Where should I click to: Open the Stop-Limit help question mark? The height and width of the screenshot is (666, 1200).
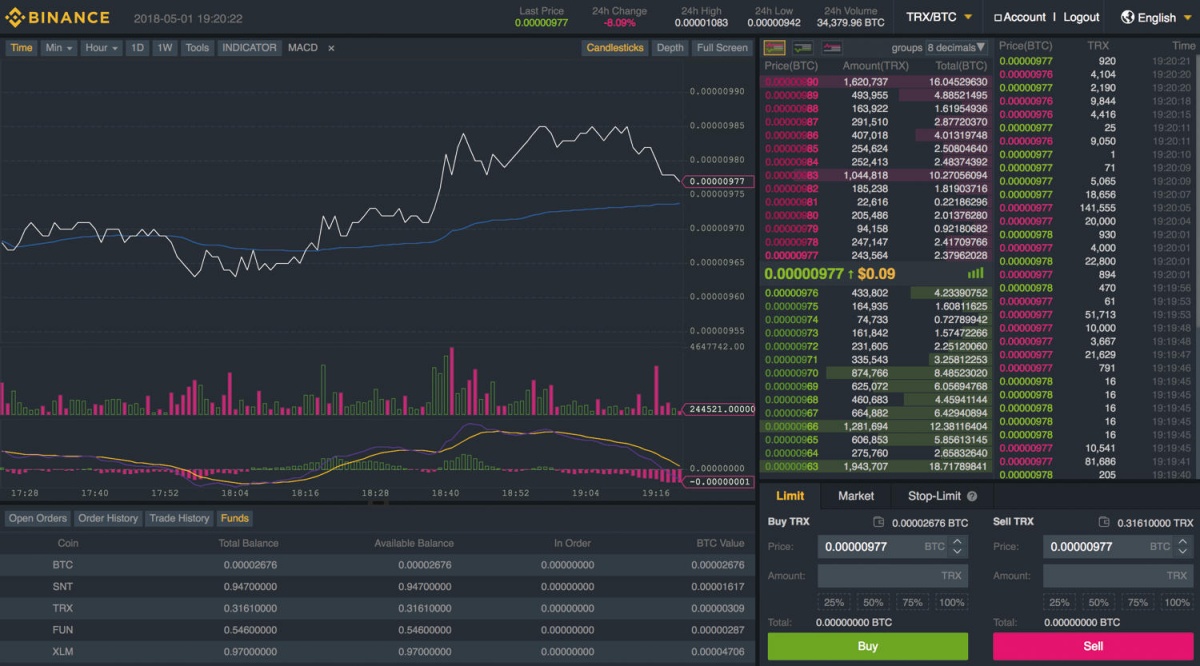(972, 496)
